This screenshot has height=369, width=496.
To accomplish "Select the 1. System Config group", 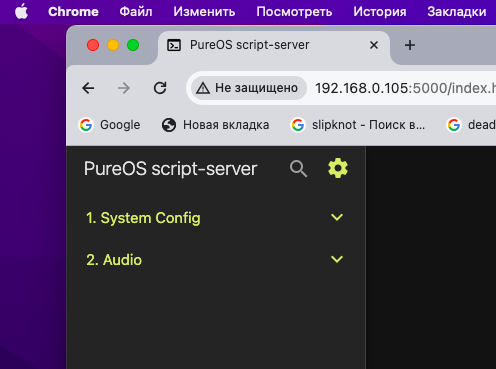I will tap(216, 218).
